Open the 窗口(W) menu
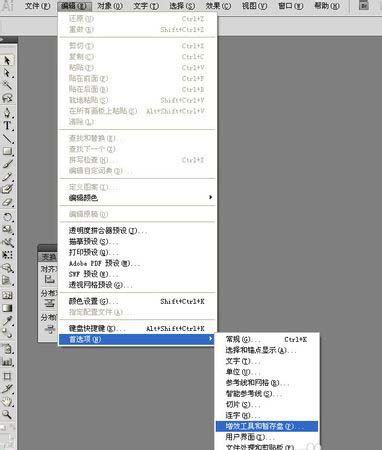Screen dimensions: 382x450 coord(291,6)
